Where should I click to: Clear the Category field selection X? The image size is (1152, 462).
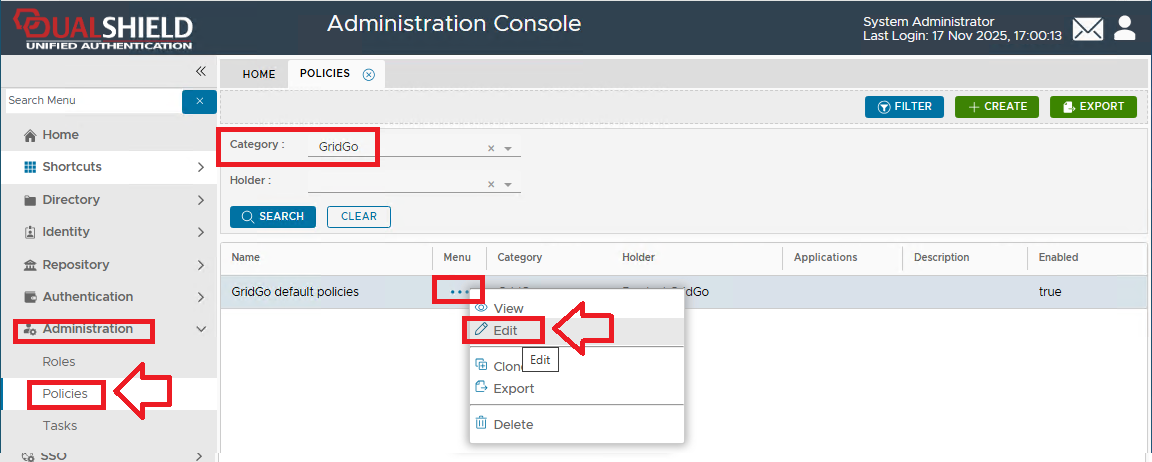[x=491, y=148]
